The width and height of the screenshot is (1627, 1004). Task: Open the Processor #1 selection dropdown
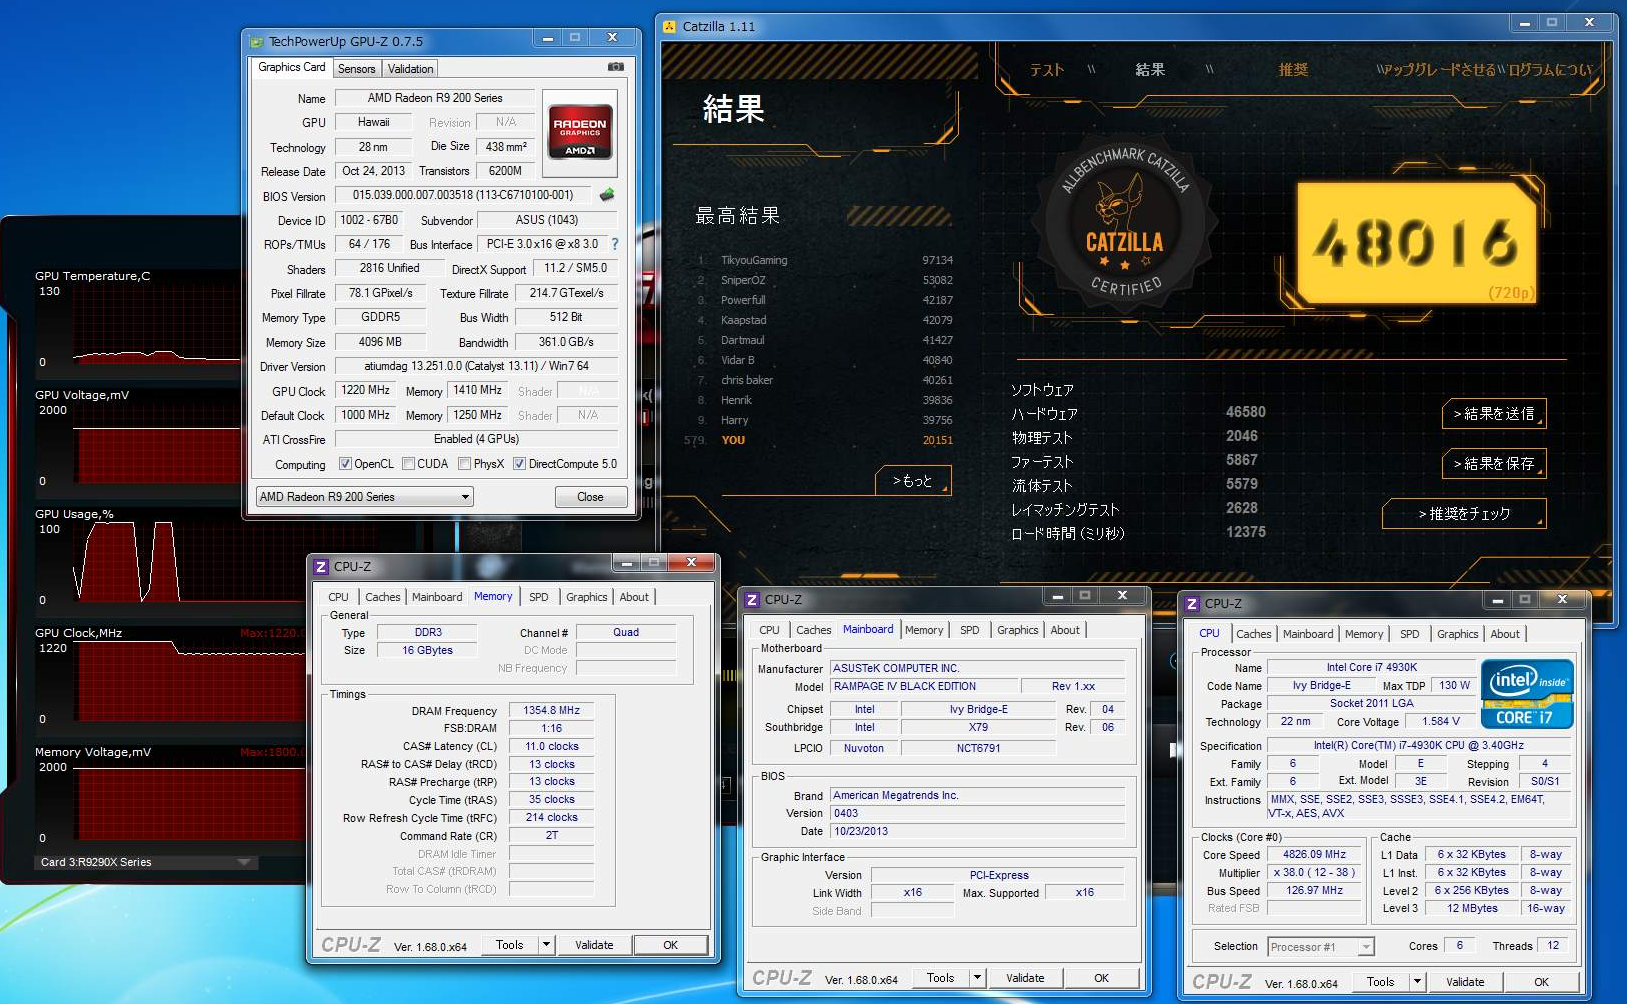tap(1320, 947)
